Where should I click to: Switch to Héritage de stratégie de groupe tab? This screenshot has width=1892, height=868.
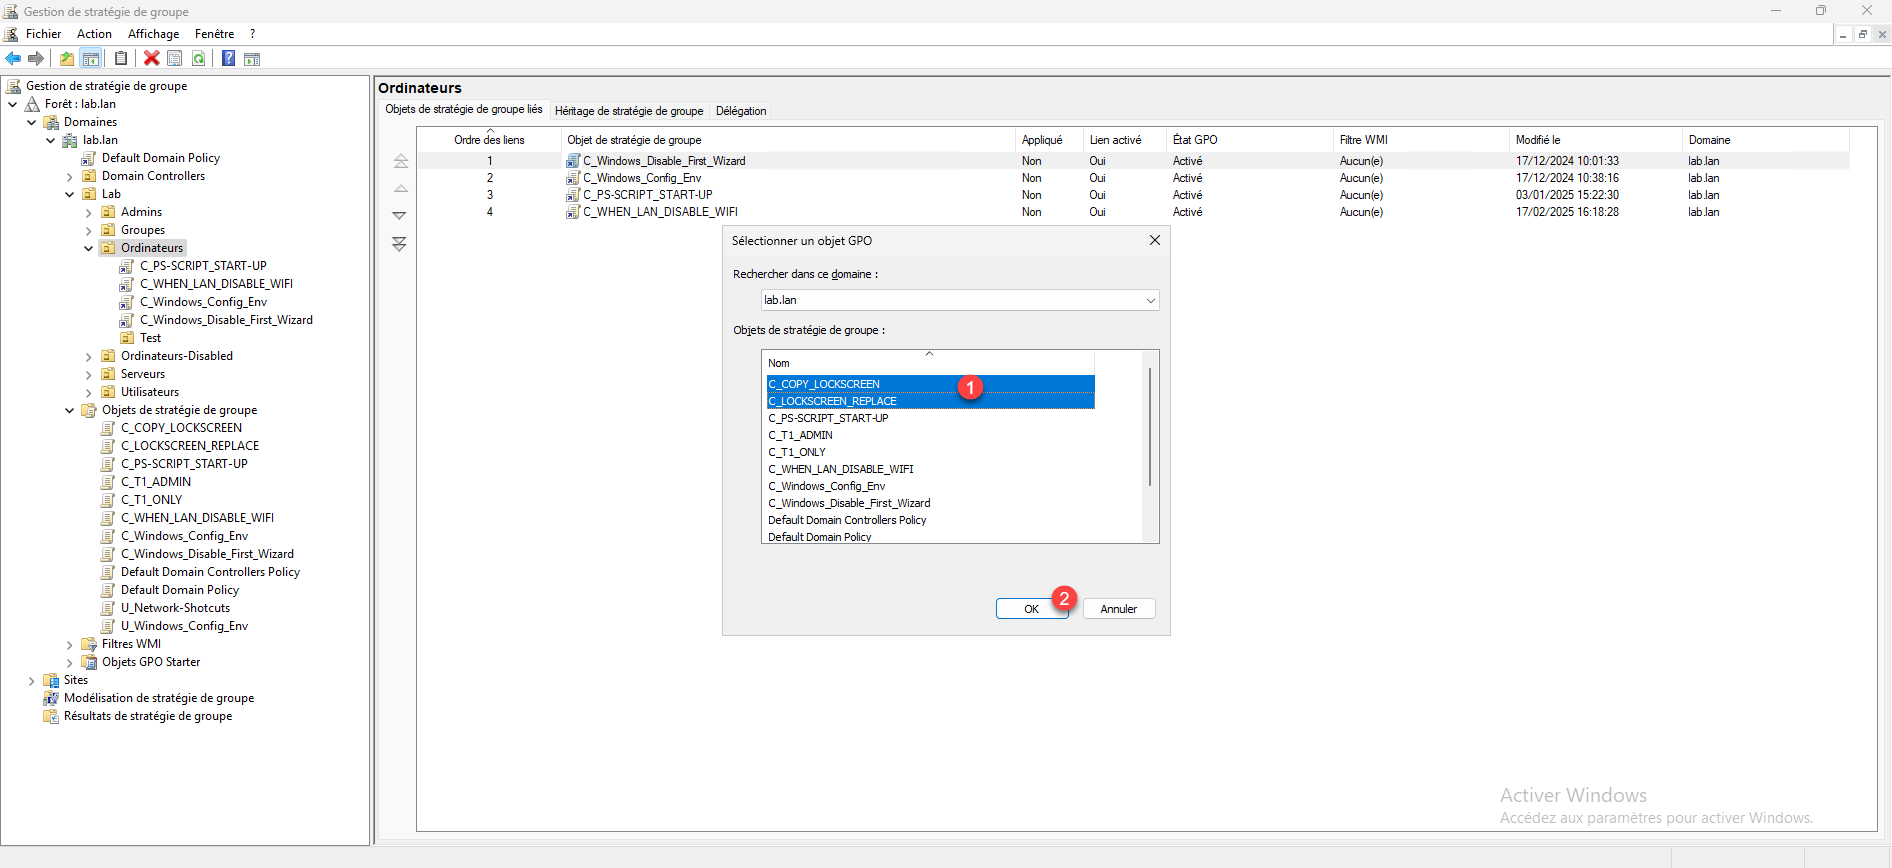[629, 111]
